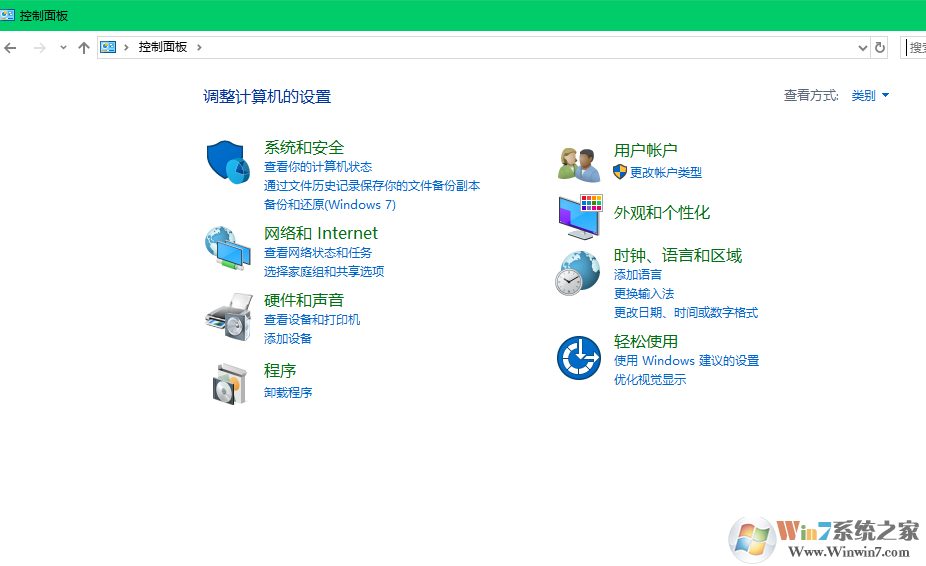Screen dimensions: 926x566
Task: Click the User Accounts people icon
Action: (578, 163)
